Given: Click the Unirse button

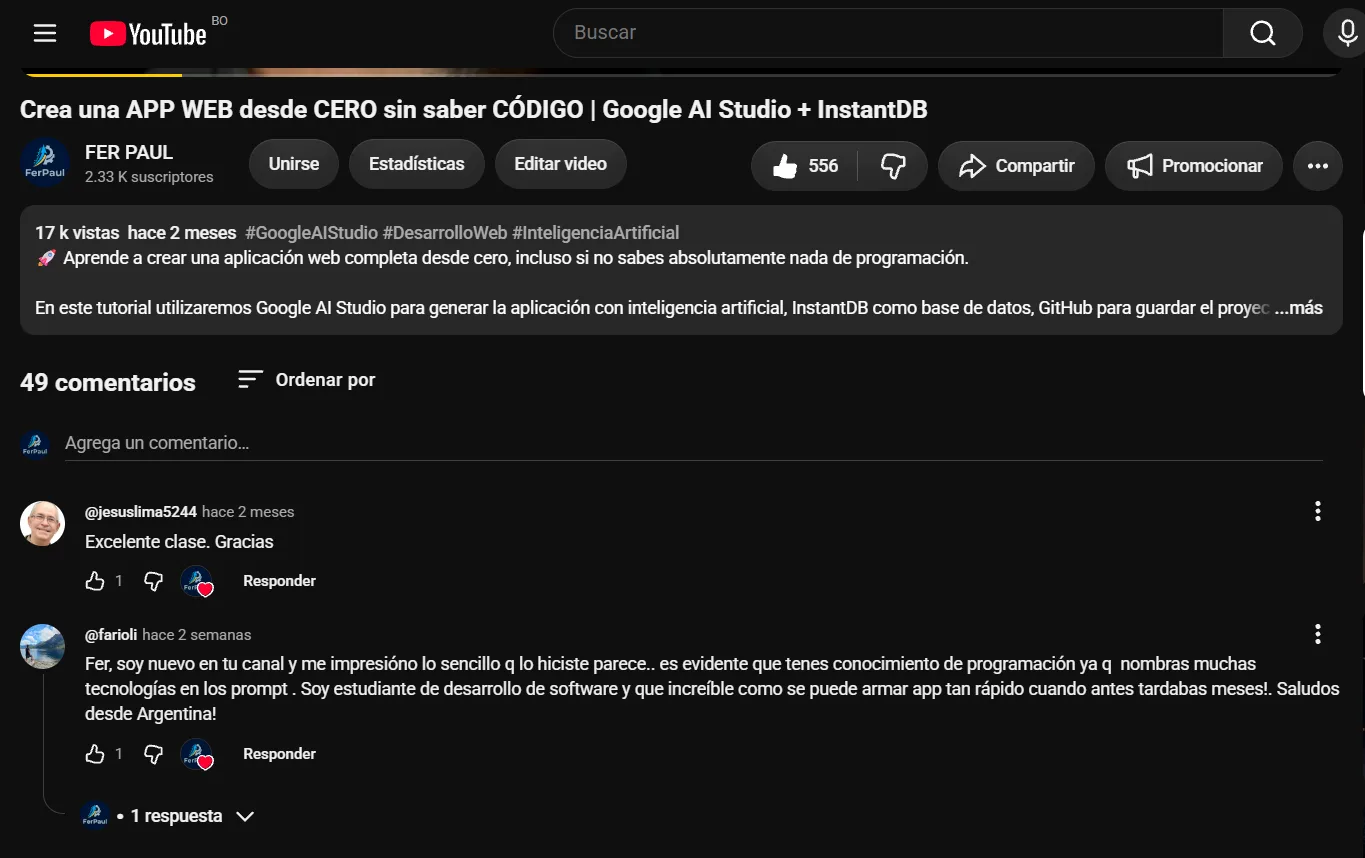Looking at the screenshot, I should (x=294, y=164).
